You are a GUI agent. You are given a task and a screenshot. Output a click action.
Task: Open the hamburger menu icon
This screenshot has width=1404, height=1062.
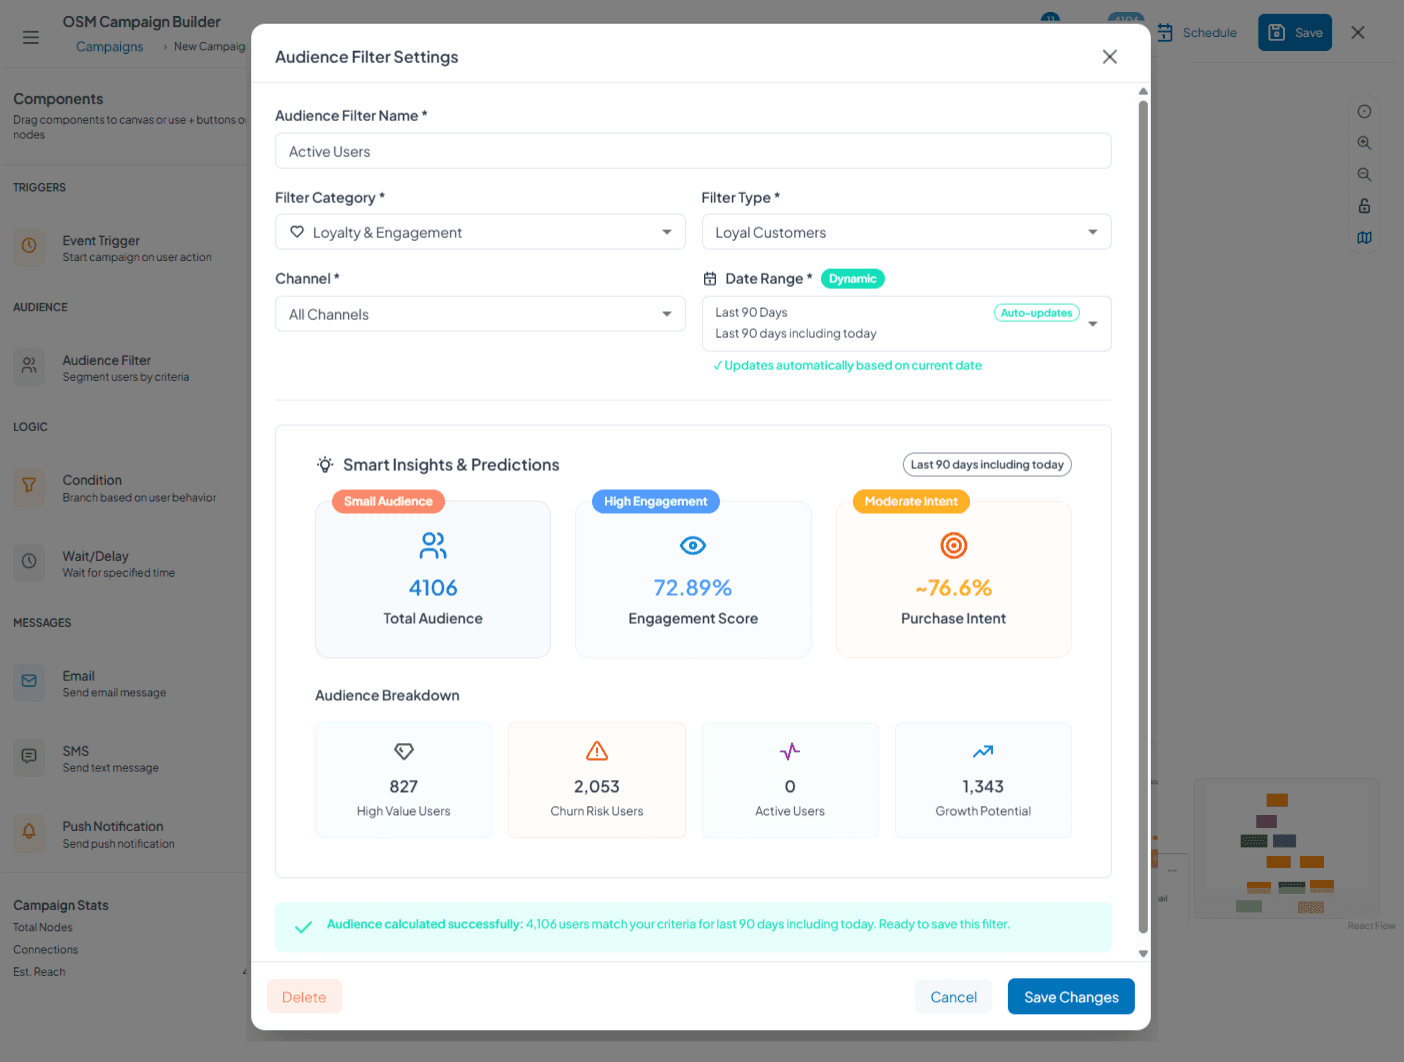[x=31, y=37]
